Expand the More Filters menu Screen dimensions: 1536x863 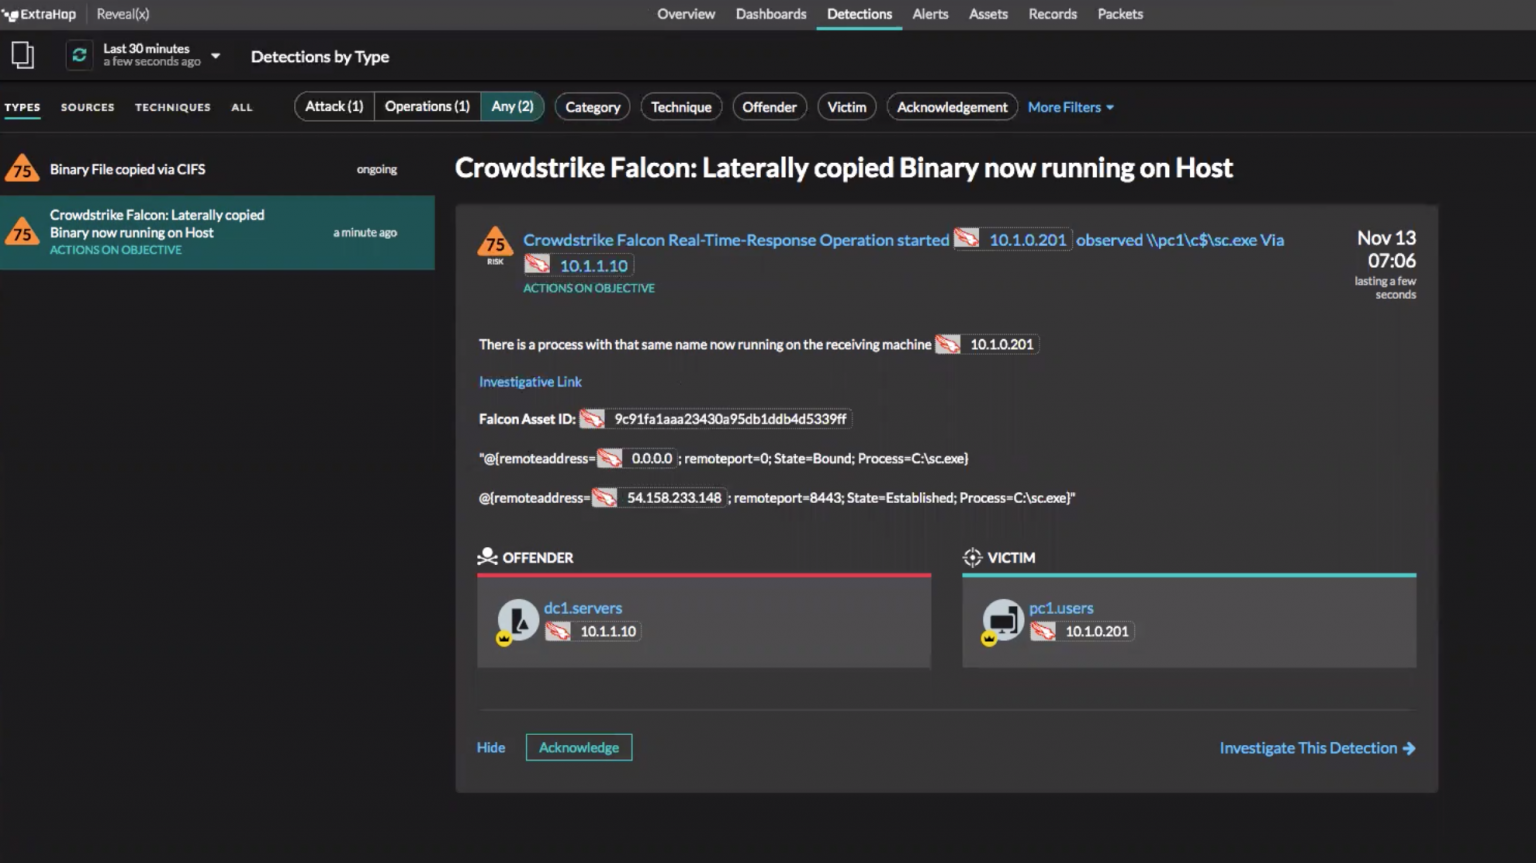1069,106
